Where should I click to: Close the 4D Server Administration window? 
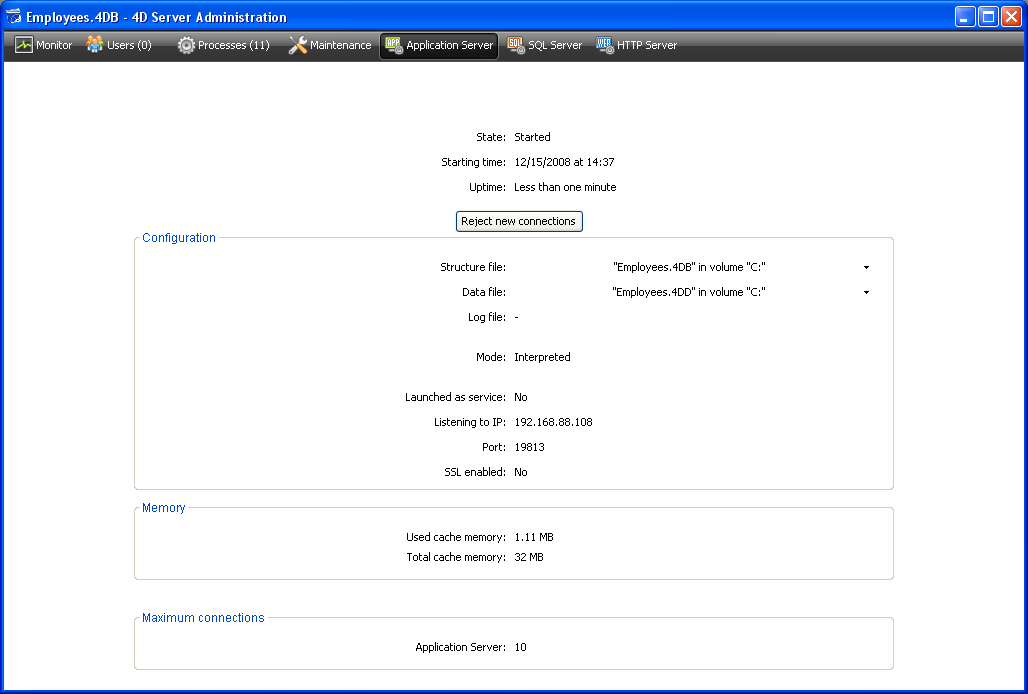click(x=1010, y=17)
